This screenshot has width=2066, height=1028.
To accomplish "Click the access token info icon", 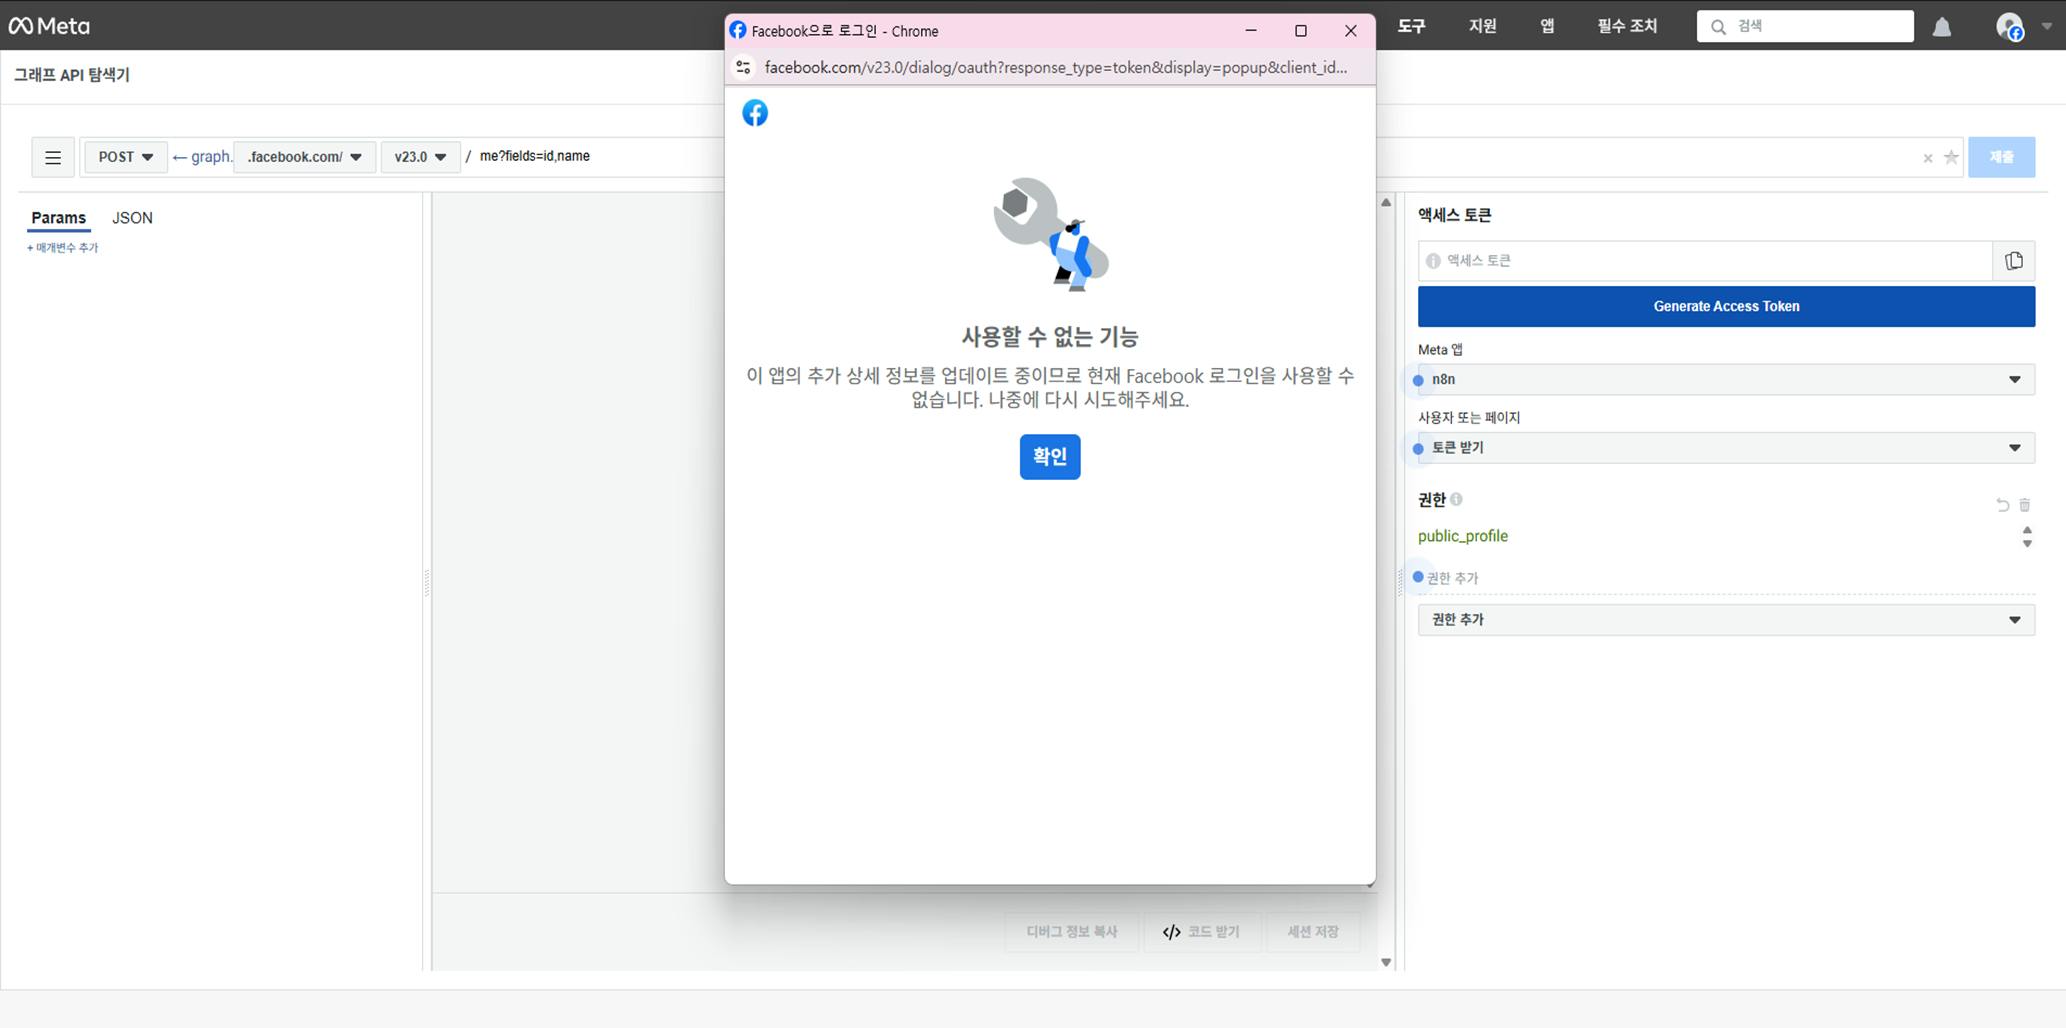I will tap(1433, 261).
